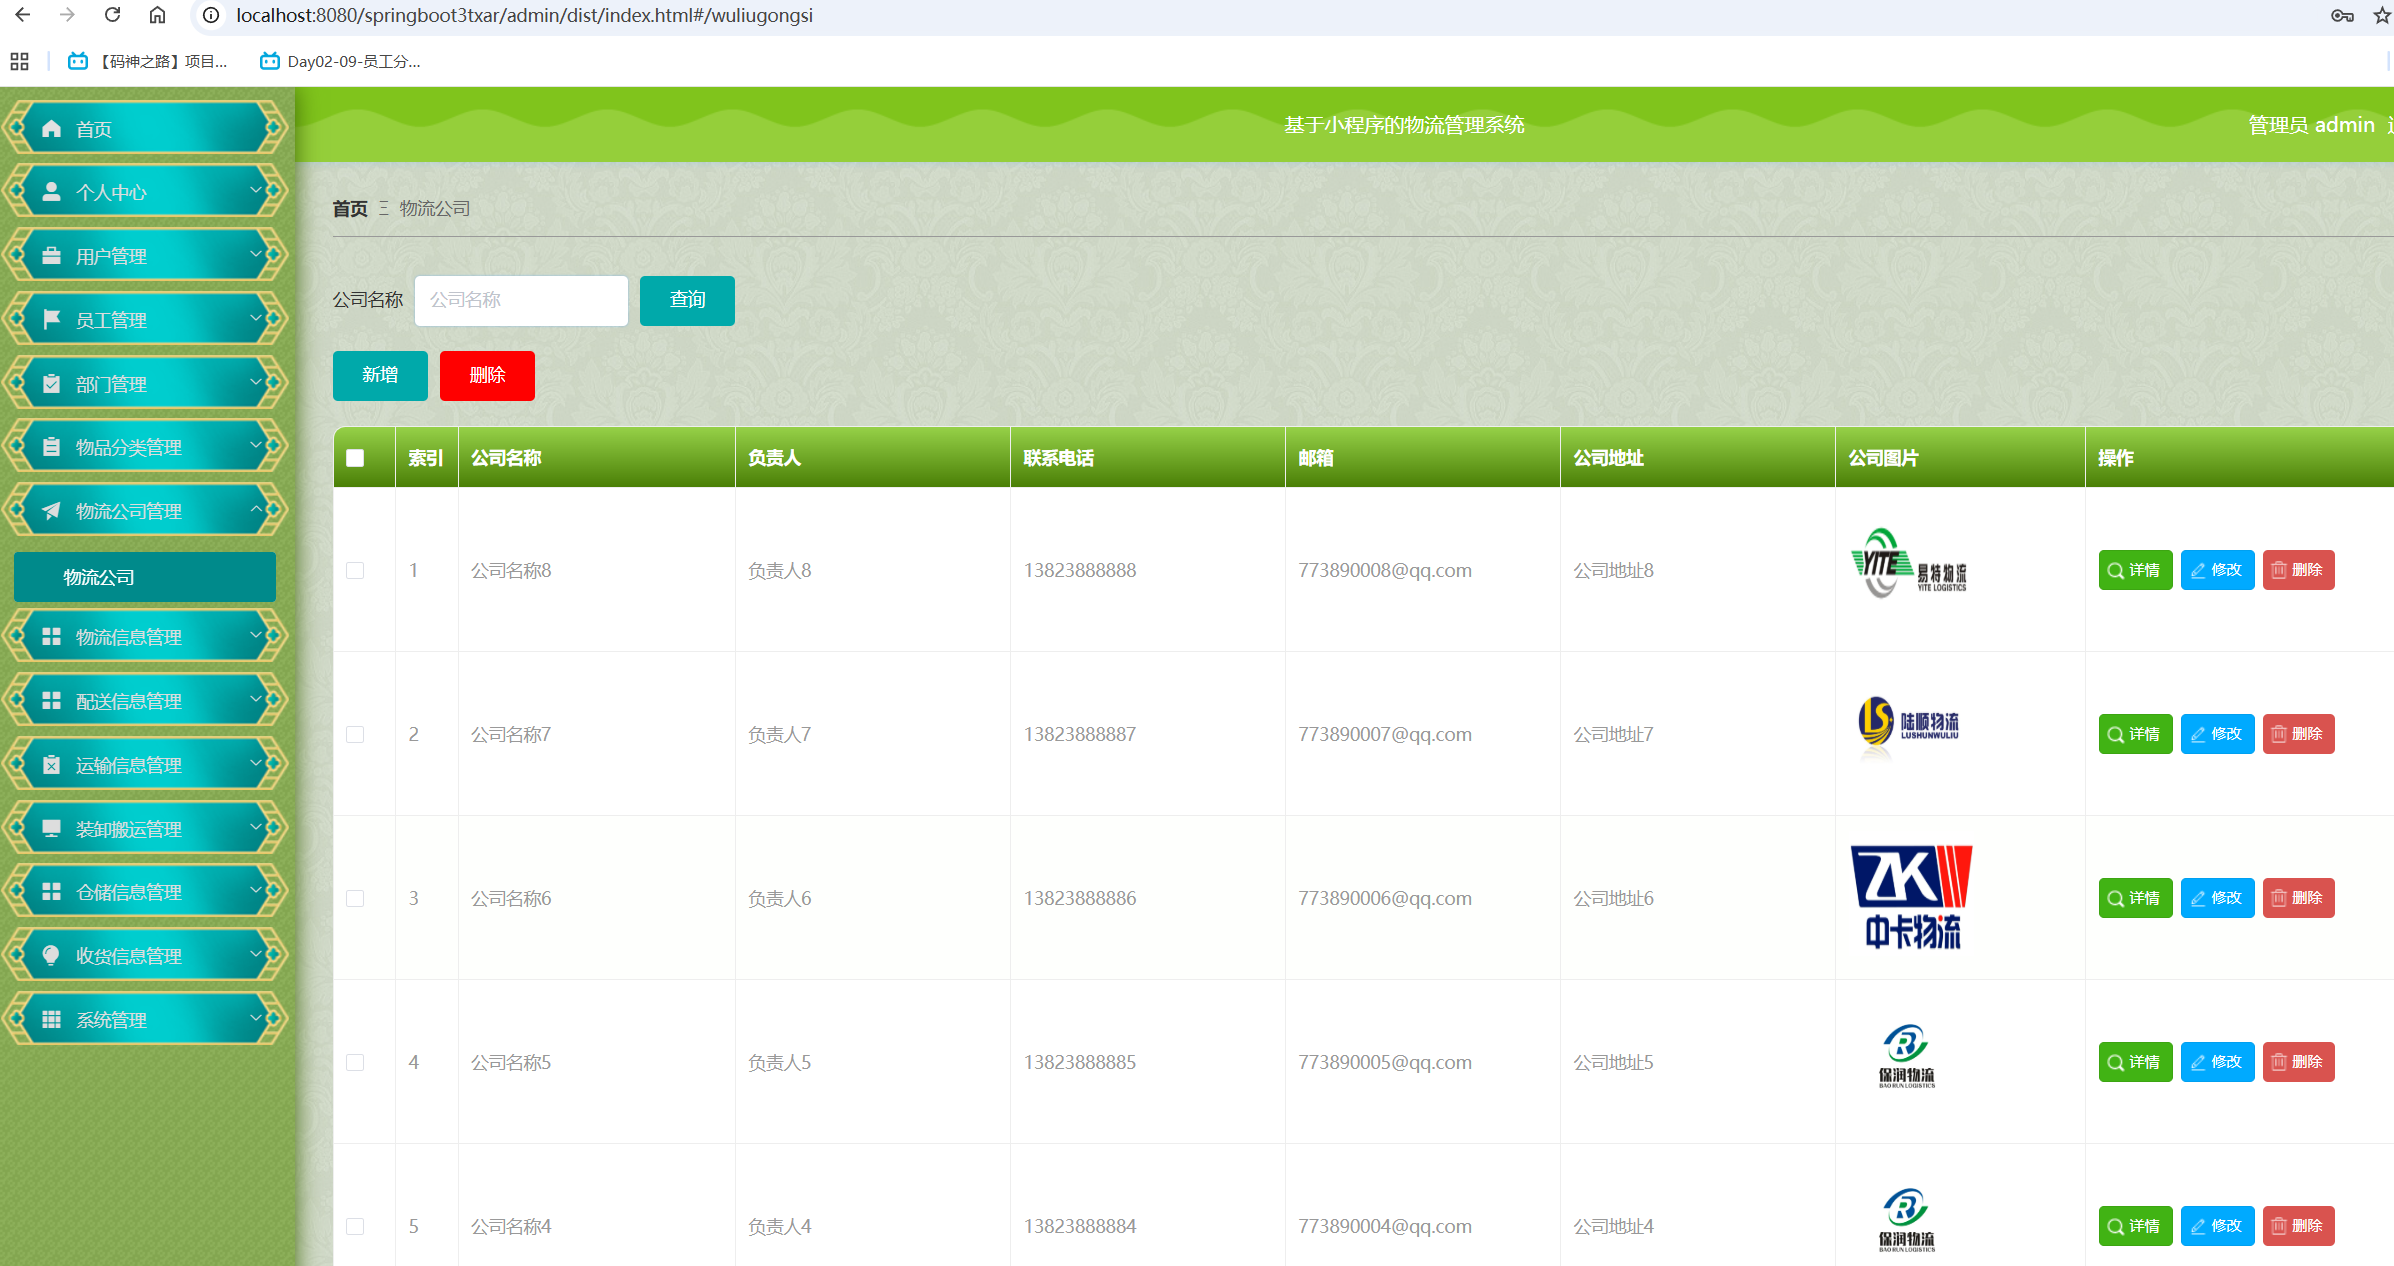Expand the 系统管理 menu chevron
This screenshot has width=2394, height=1266.
(x=256, y=1019)
